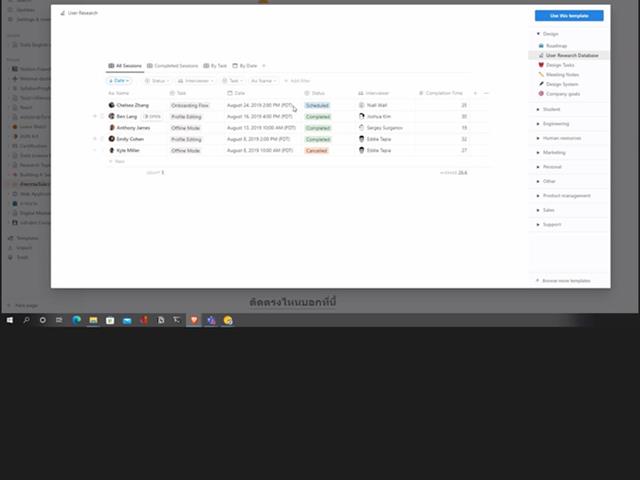The image size is (640, 480).
Task: Click the Status column header
Action: point(315,93)
